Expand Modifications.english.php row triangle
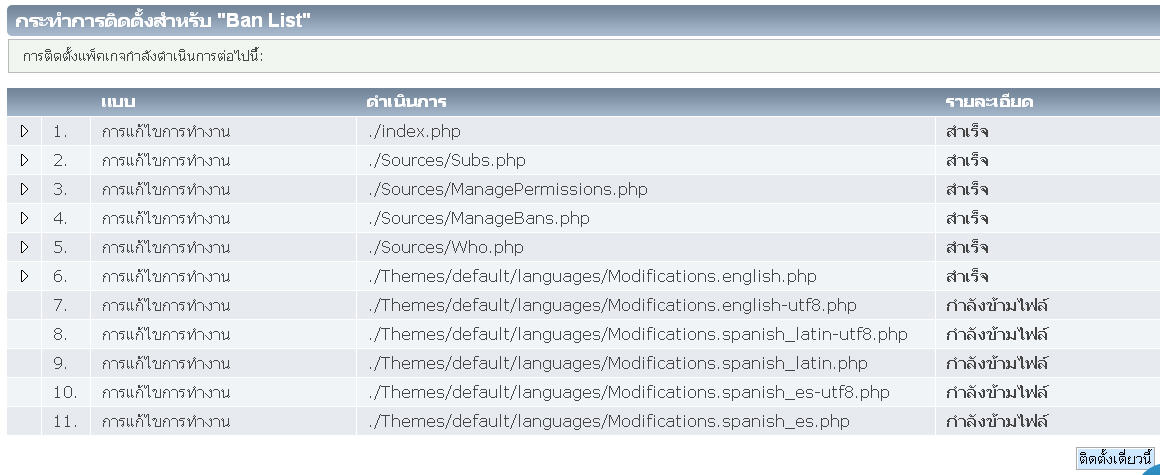Image resolution: width=1160 pixels, height=475 pixels. click(x=24, y=276)
